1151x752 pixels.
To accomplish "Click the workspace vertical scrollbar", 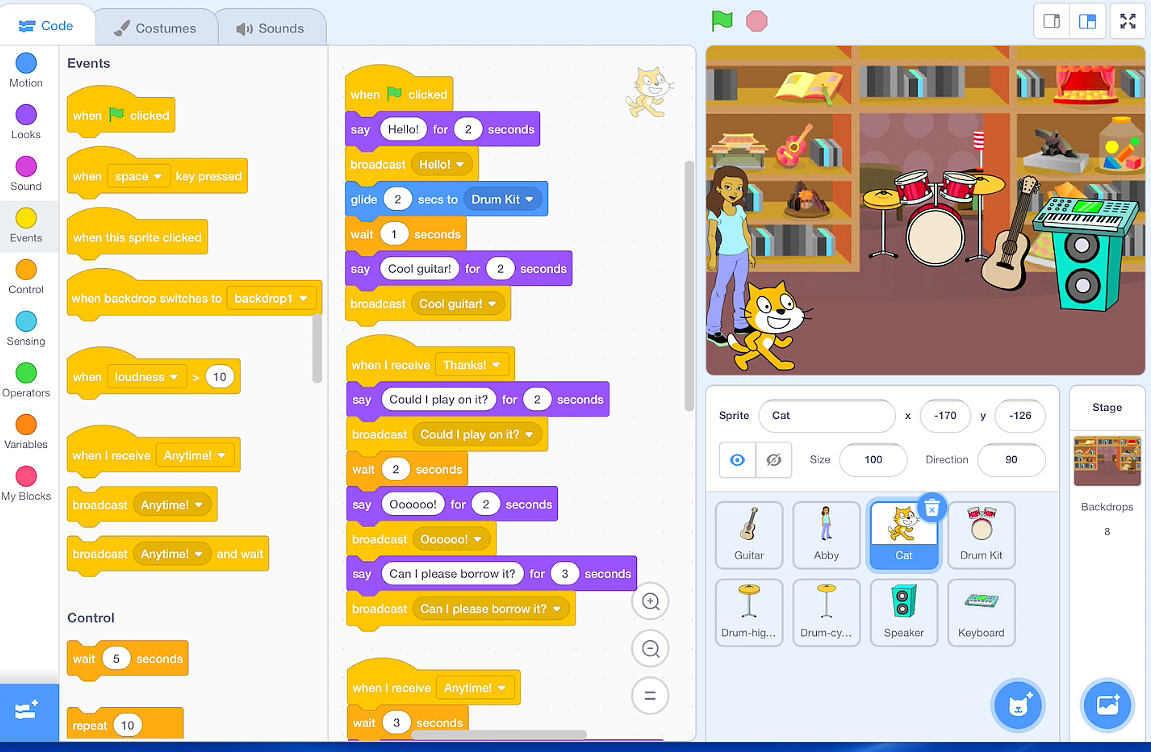I will pos(689,286).
